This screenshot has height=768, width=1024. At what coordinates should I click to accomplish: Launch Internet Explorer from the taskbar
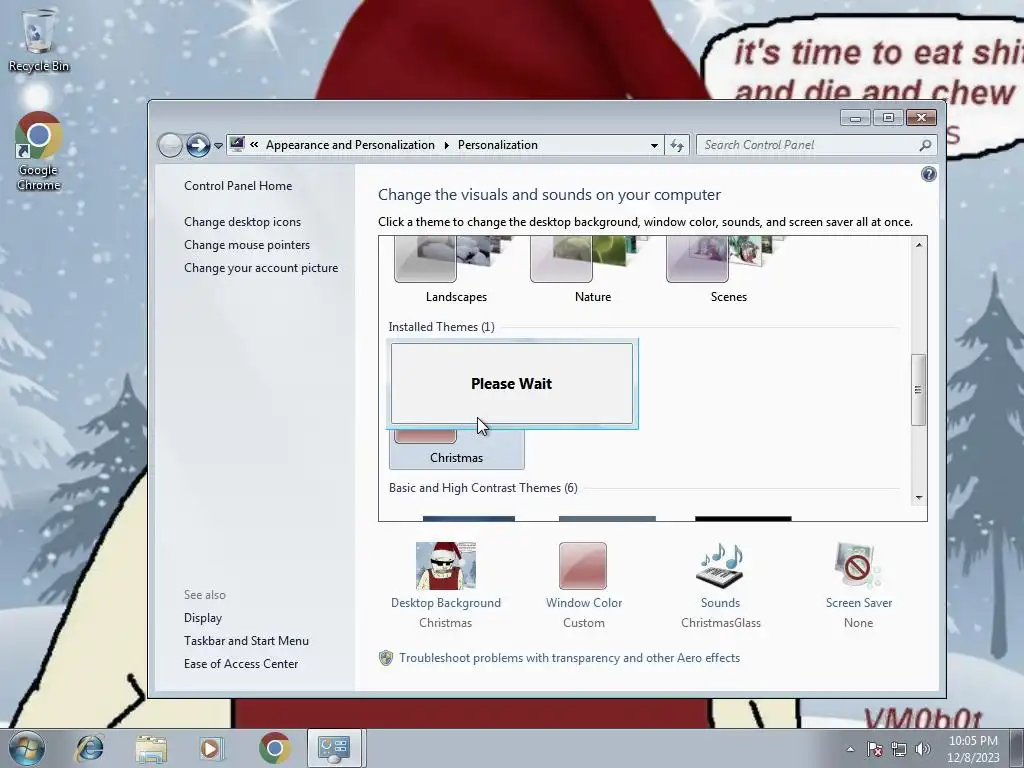click(x=89, y=748)
